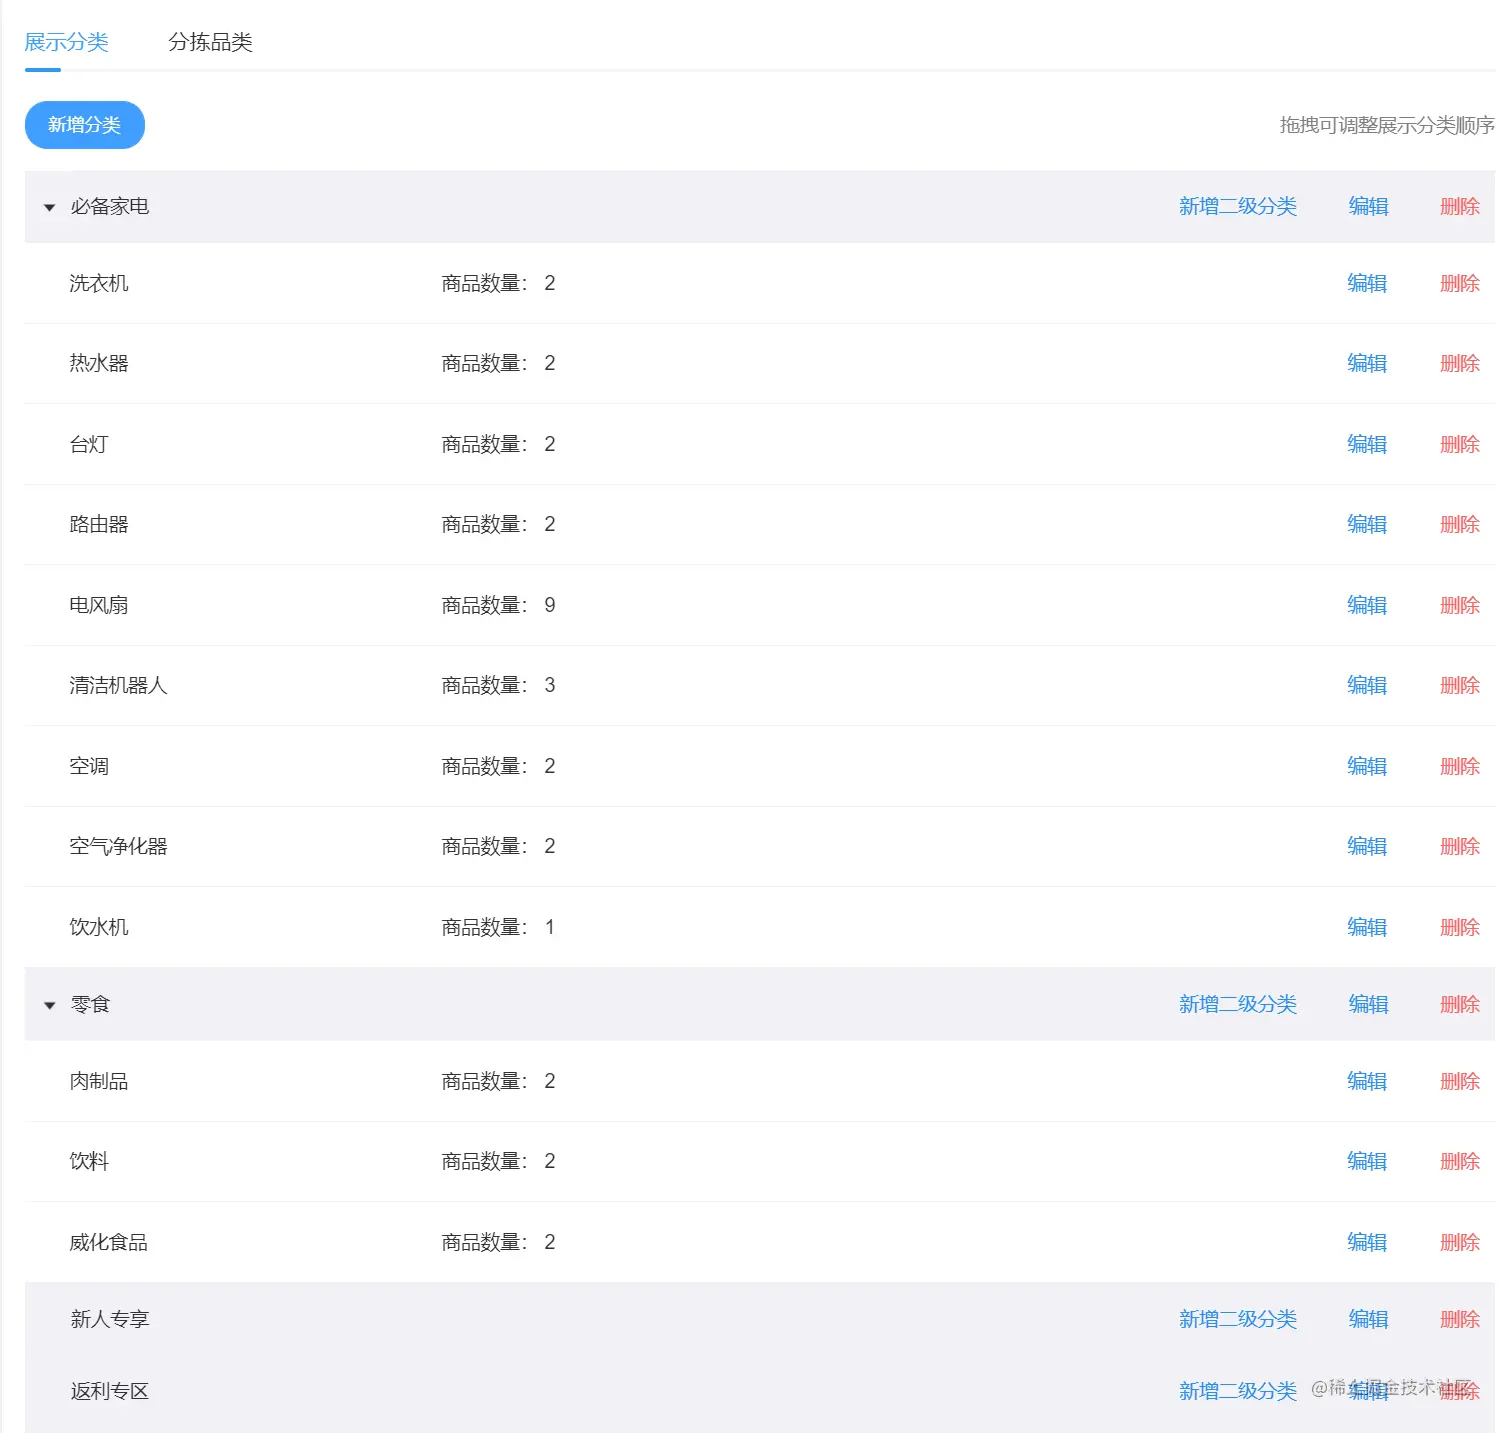
Task: Click the 电风扇 row name
Action: pyautogui.click(x=98, y=605)
